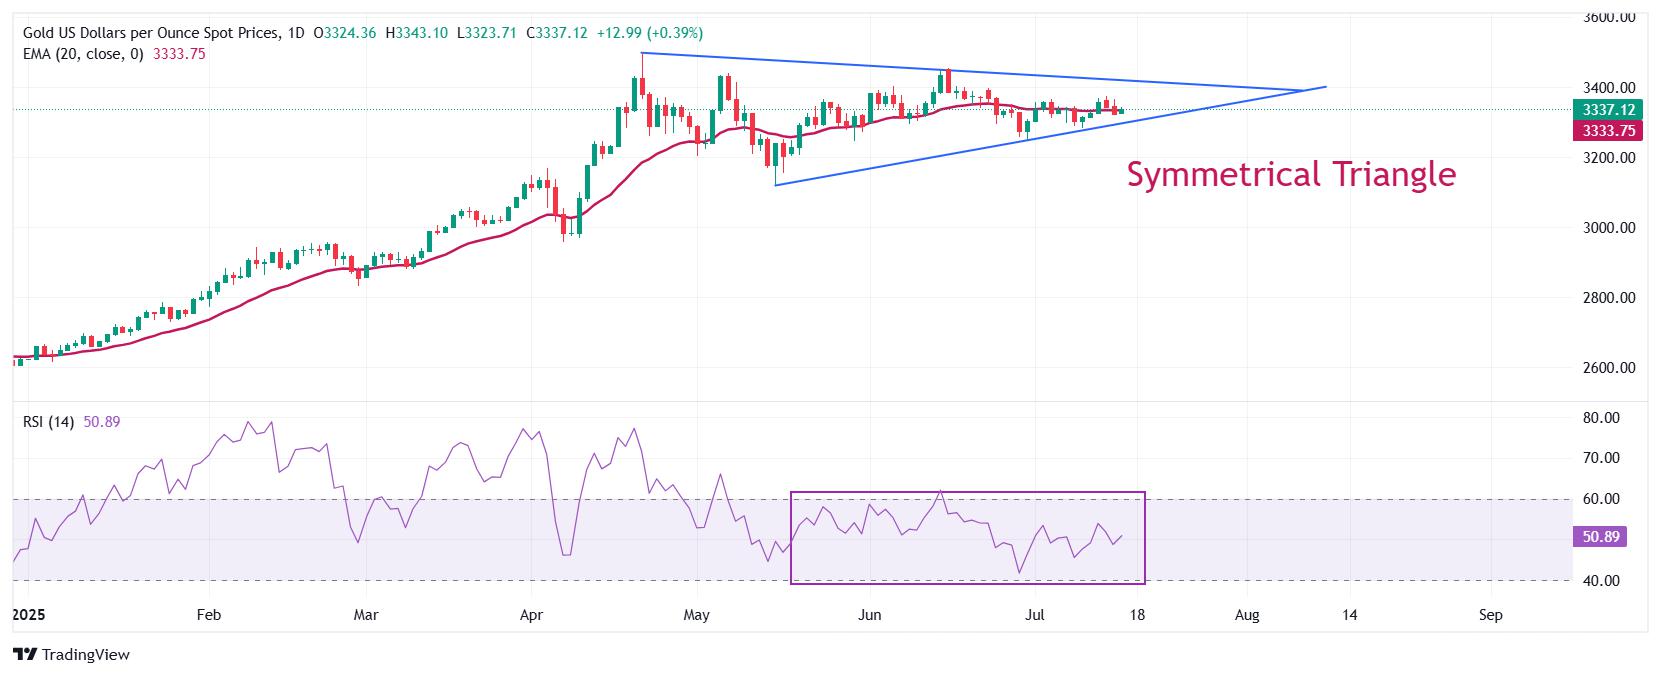1661x676 pixels.
Task: Select the RSI (14) indicator label
Action: [48, 422]
